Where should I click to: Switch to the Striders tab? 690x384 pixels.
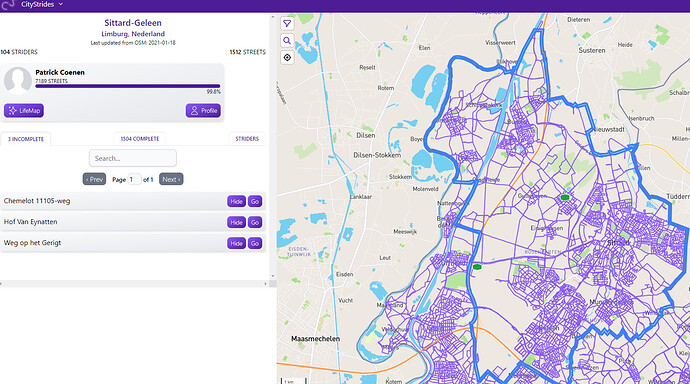(247, 139)
